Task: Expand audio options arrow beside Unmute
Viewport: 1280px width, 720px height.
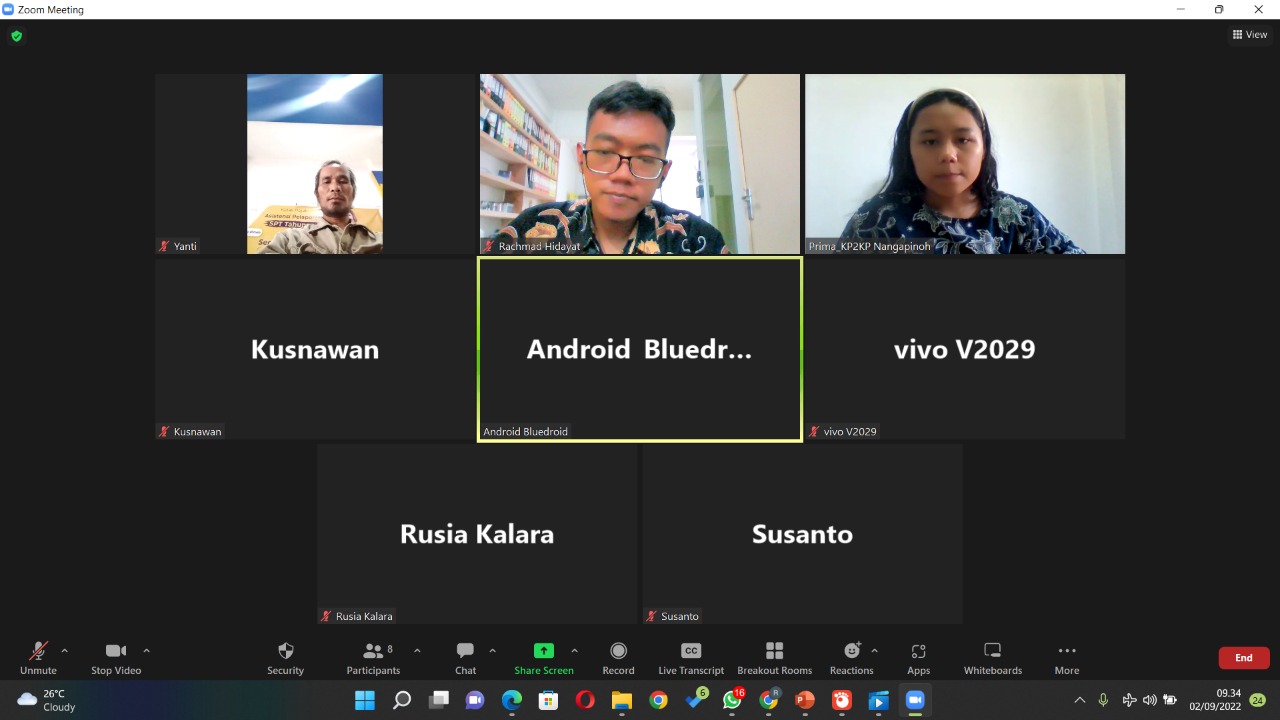Action: coord(65,651)
